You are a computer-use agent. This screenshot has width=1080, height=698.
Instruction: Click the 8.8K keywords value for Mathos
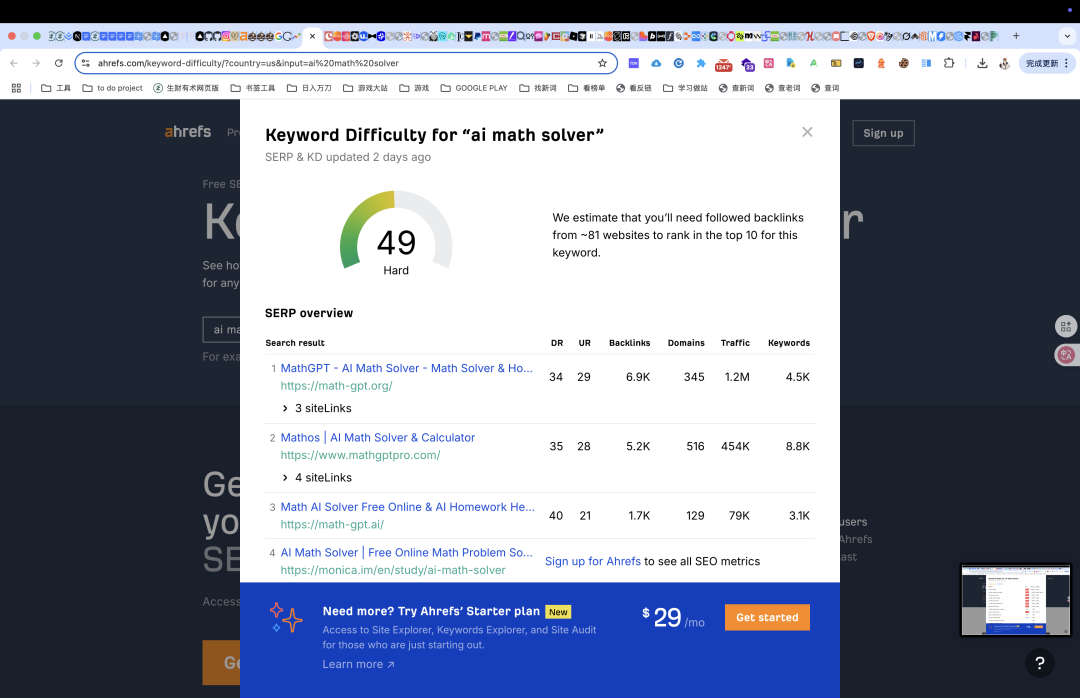point(798,446)
